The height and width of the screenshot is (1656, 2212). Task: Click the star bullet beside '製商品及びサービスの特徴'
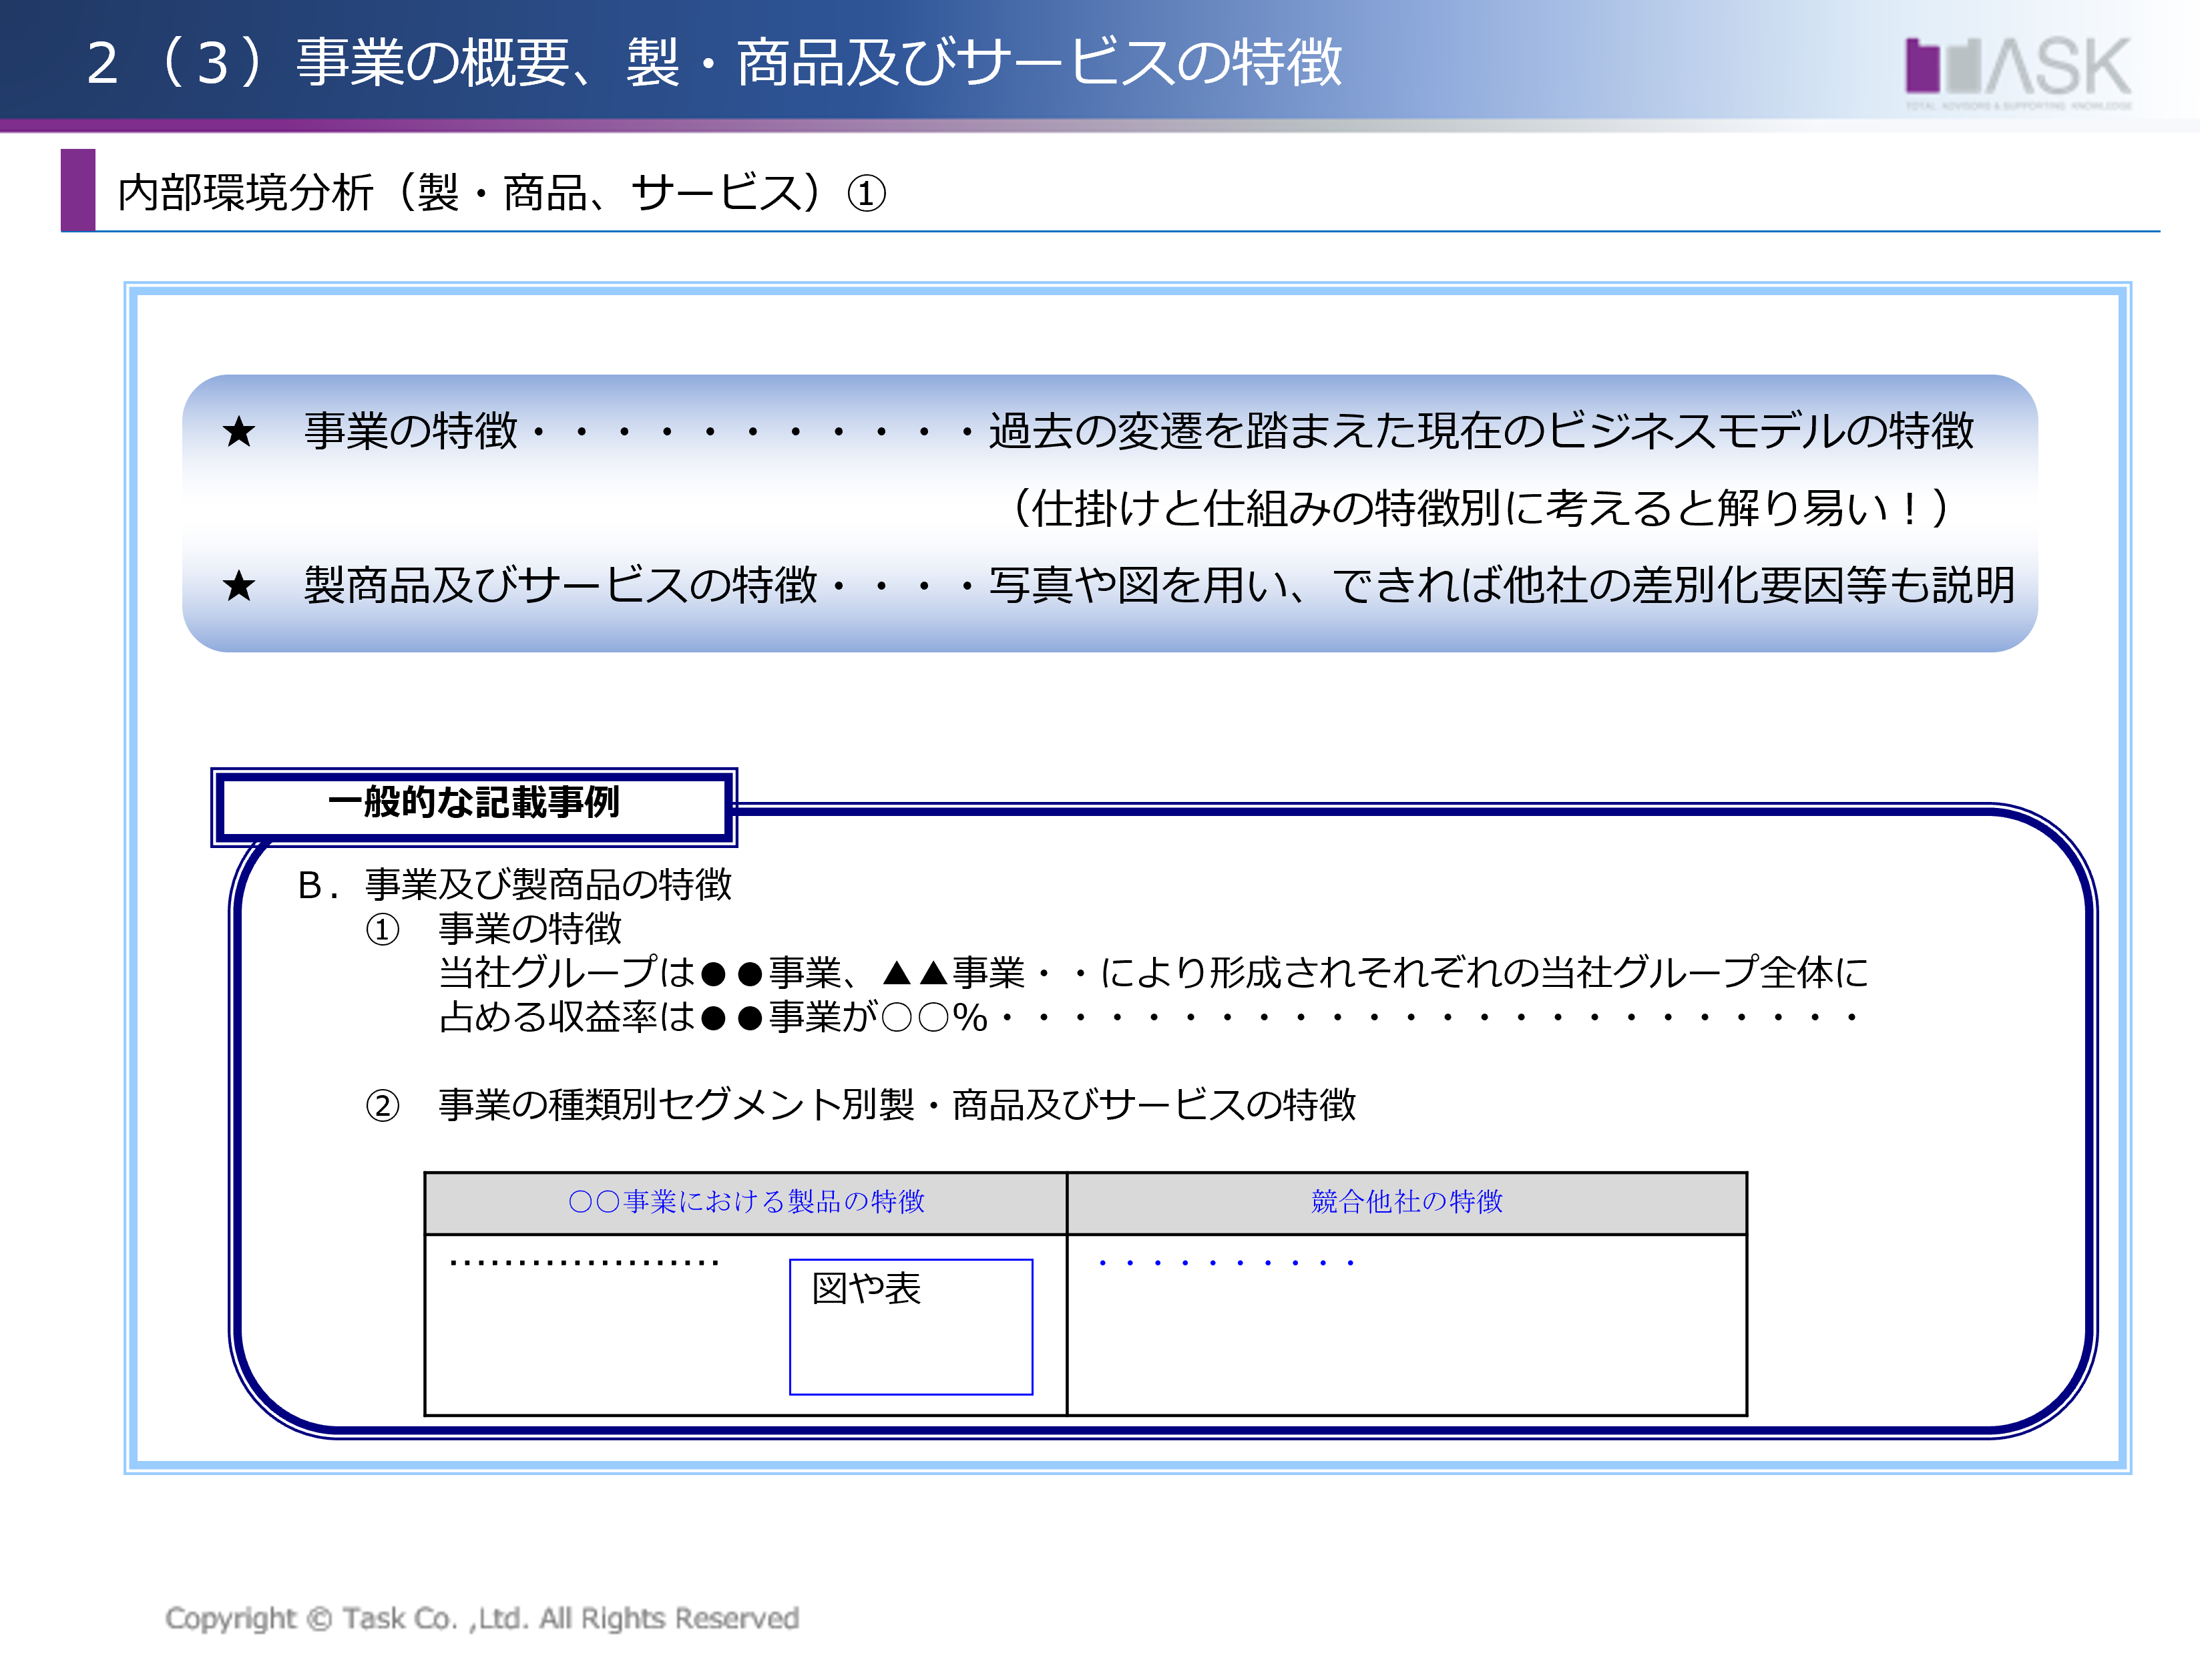click(239, 586)
